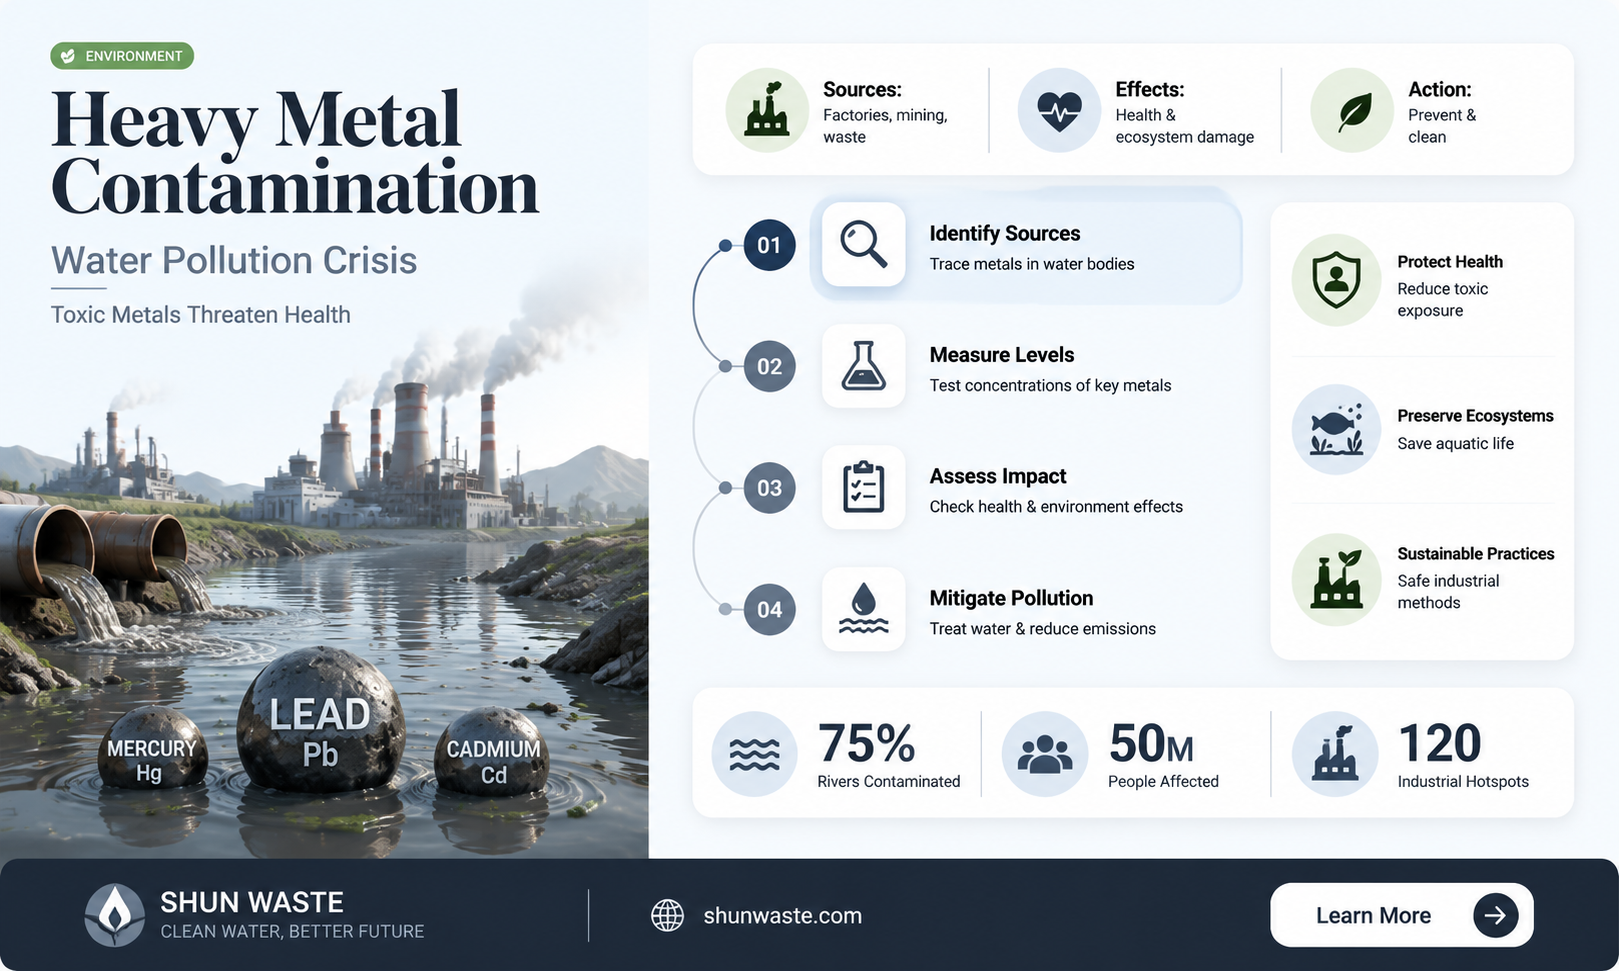This screenshot has height=971, width=1619.
Task: Click the Protect Health heading
Action: pos(1450,262)
